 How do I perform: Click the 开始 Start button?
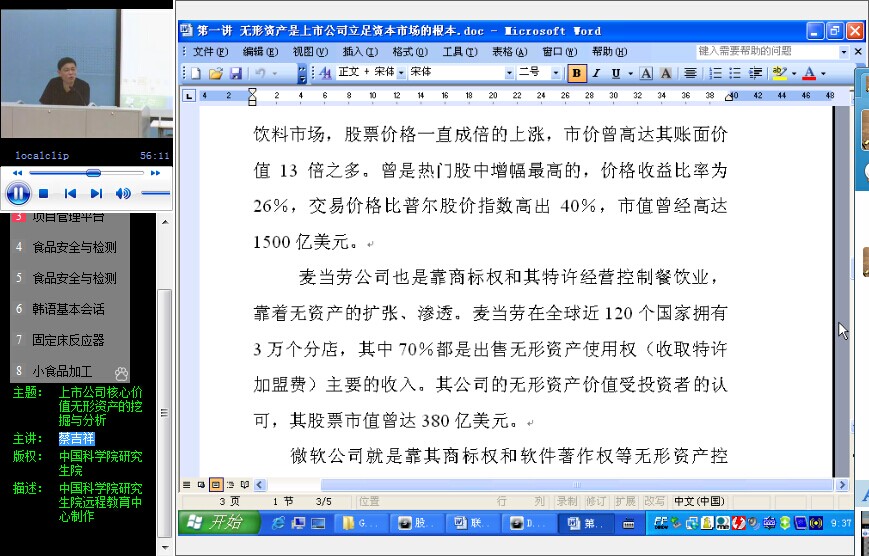218,523
